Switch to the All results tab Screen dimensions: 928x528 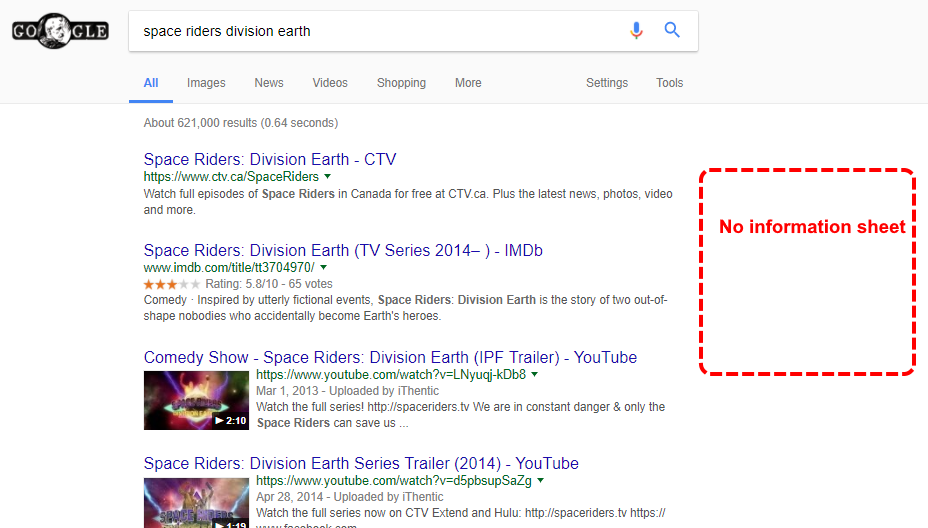[151, 83]
